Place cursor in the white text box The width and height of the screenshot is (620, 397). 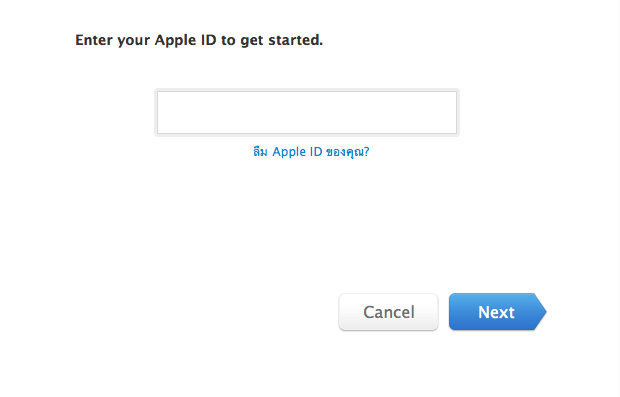pyautogui.click(x=307, y=113)
